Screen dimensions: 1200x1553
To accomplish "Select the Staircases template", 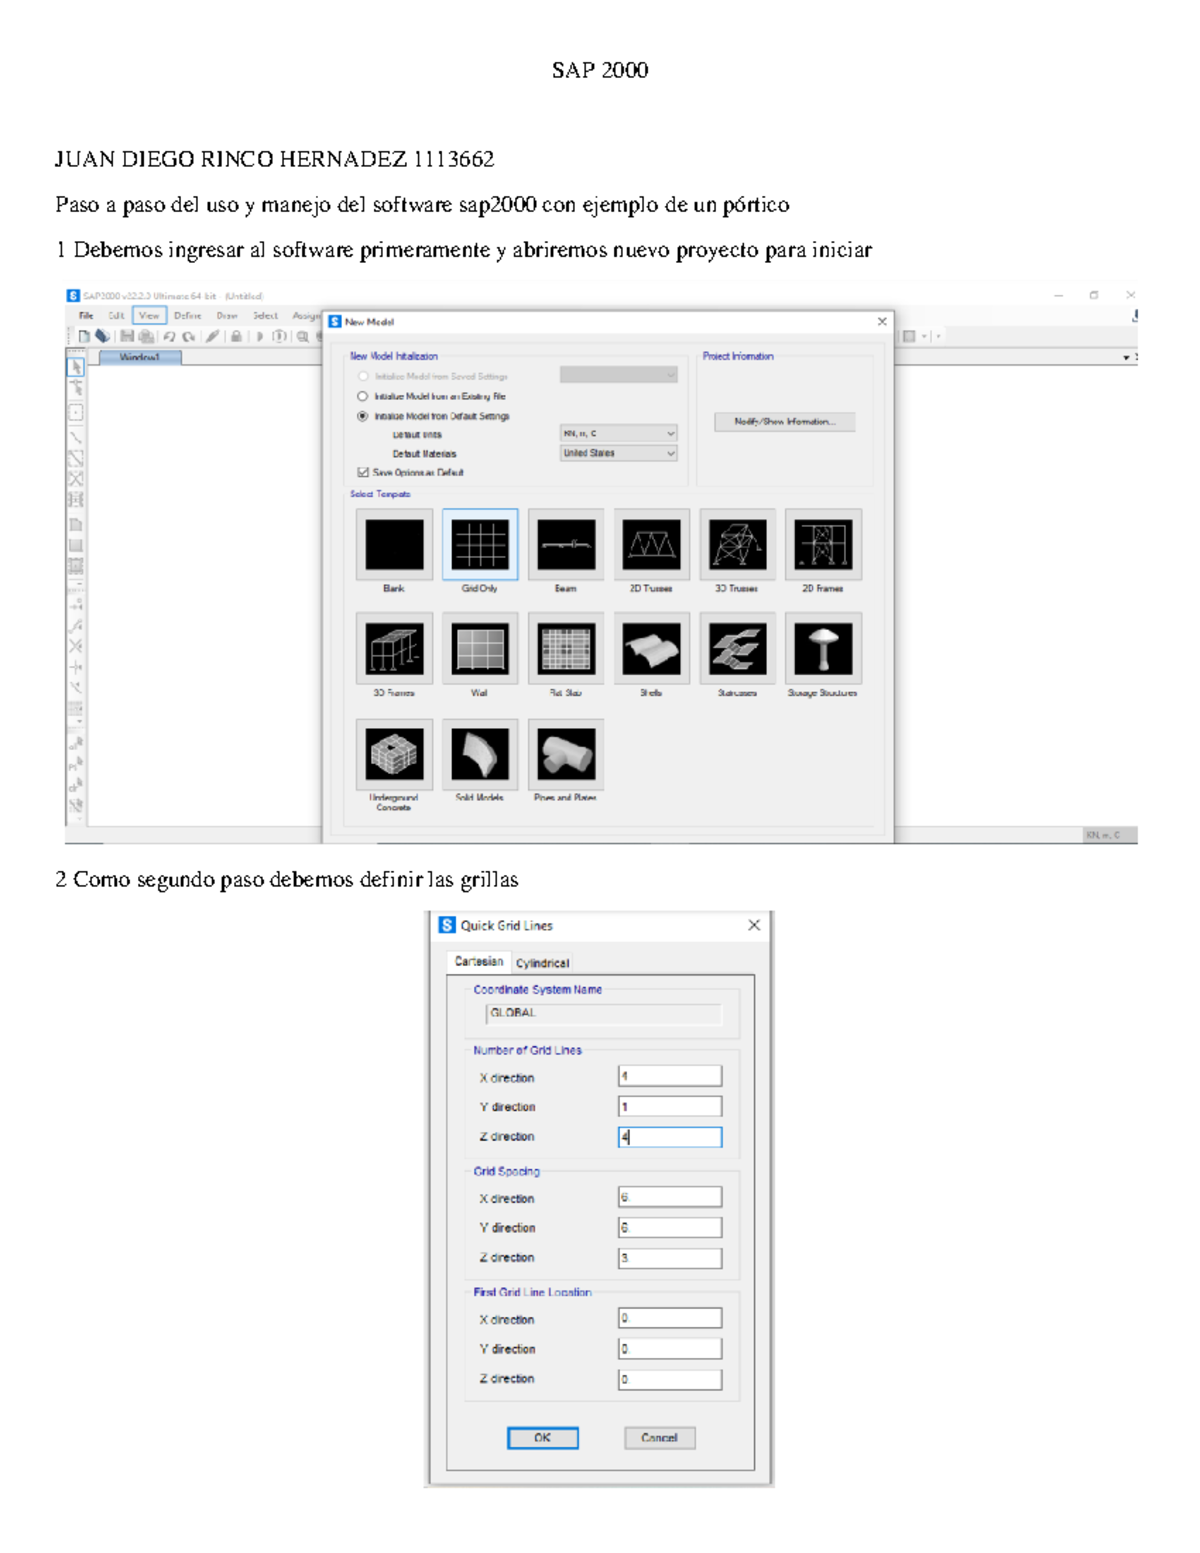I will pos(737,649).
